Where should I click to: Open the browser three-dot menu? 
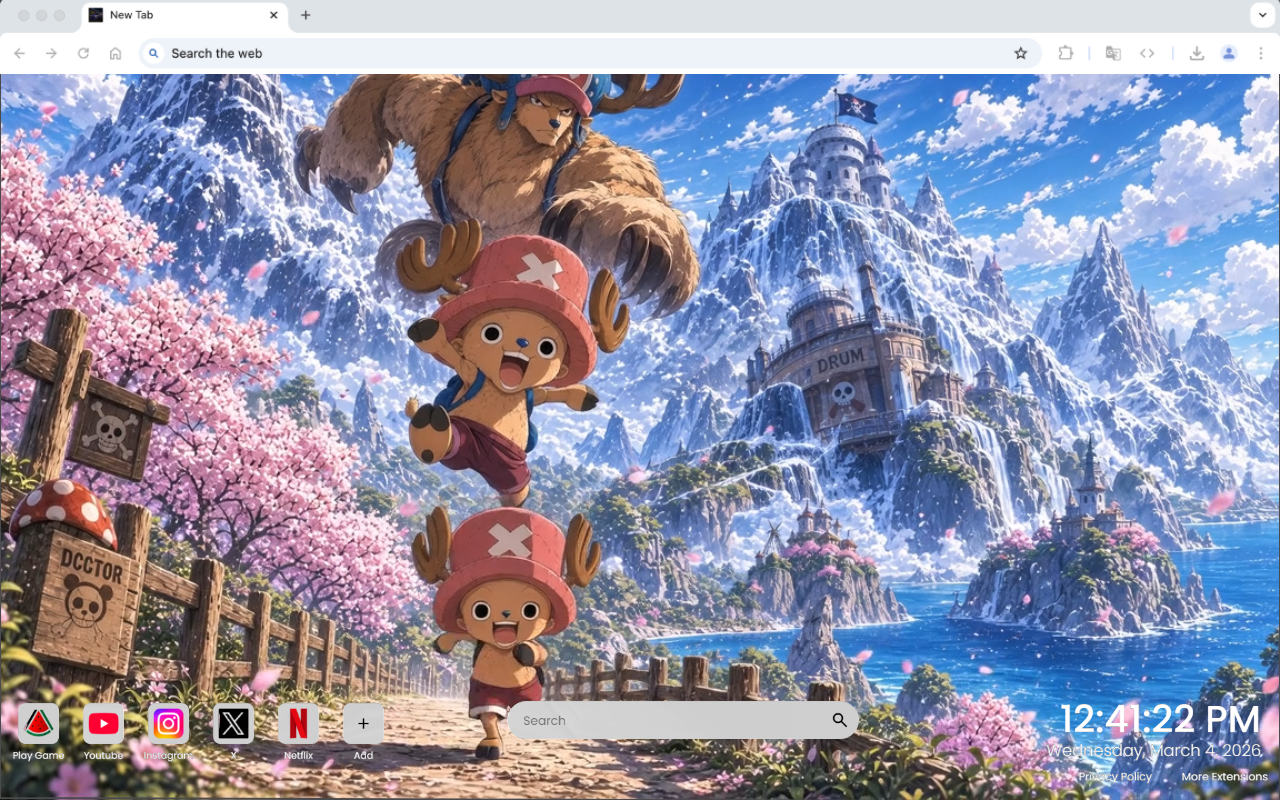(x=1261, y=53)
